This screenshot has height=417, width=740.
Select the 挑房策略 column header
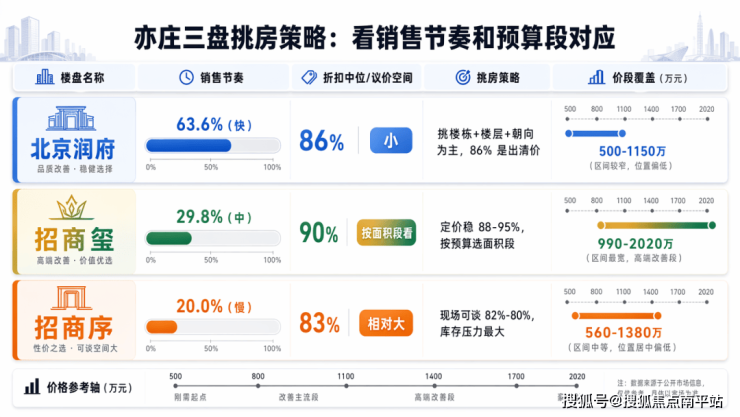[487, 77]
